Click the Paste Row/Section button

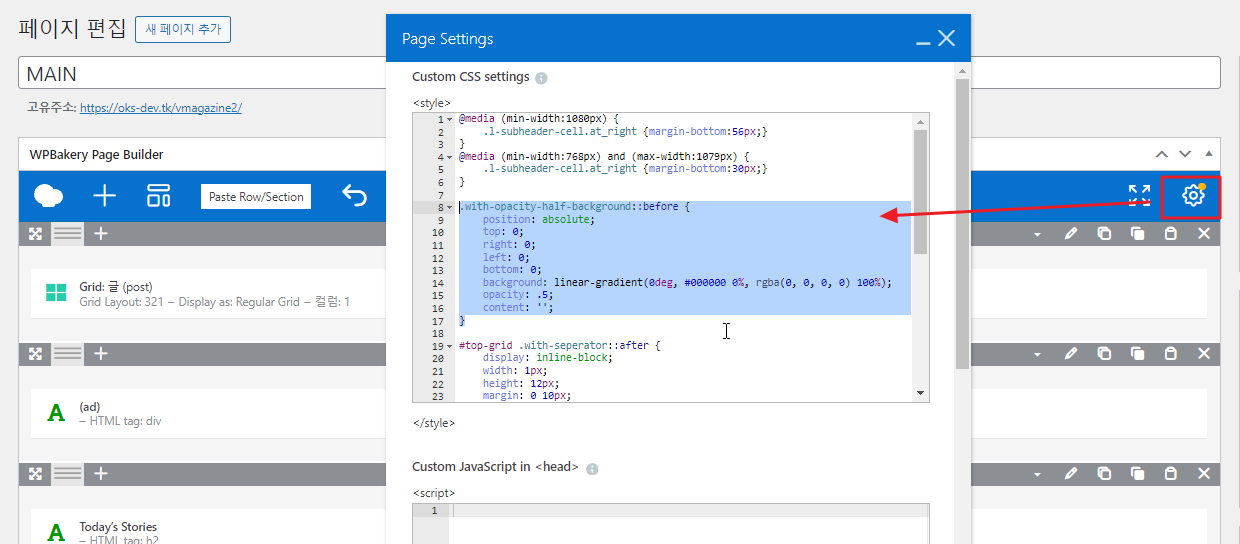coord(256,197)
